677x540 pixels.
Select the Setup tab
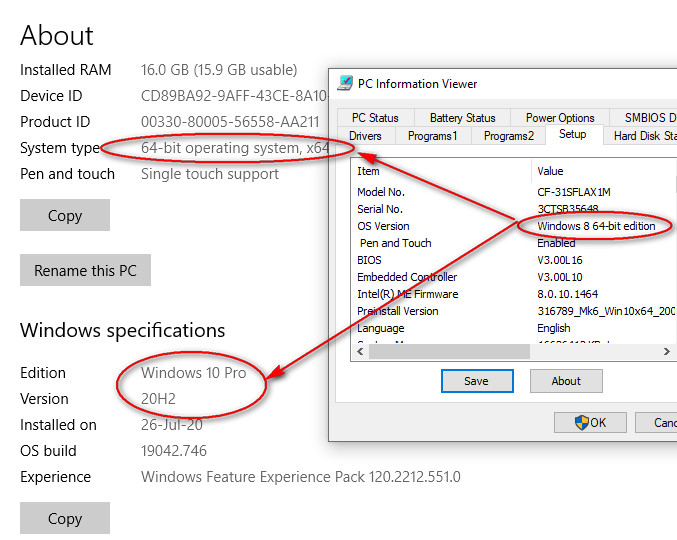pos(573,134)
